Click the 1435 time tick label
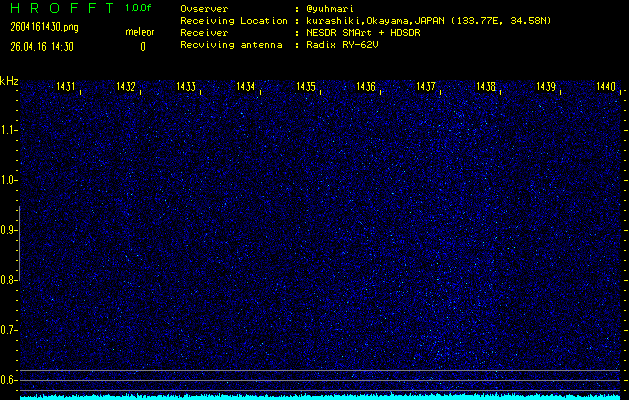This screenshot has width=629, height=400. [x=306, y=87]
